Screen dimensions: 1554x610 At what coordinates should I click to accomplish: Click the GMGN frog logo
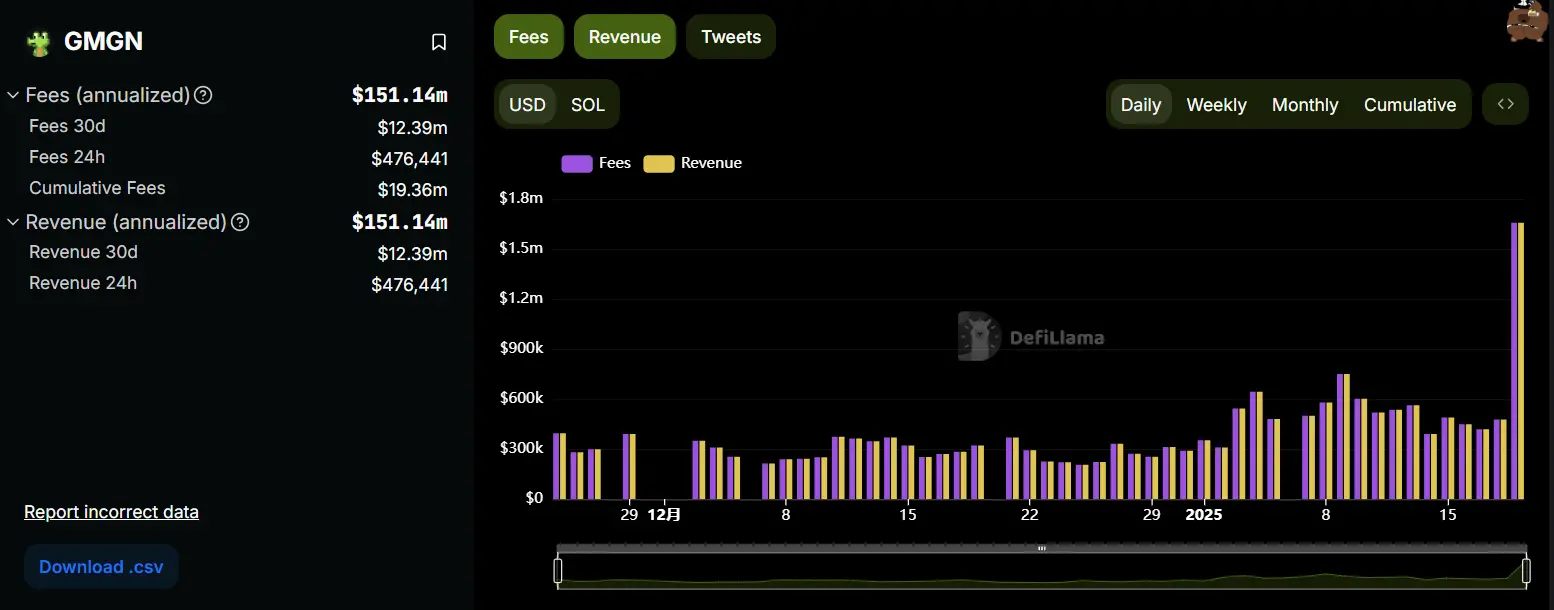tap(39, 42)
